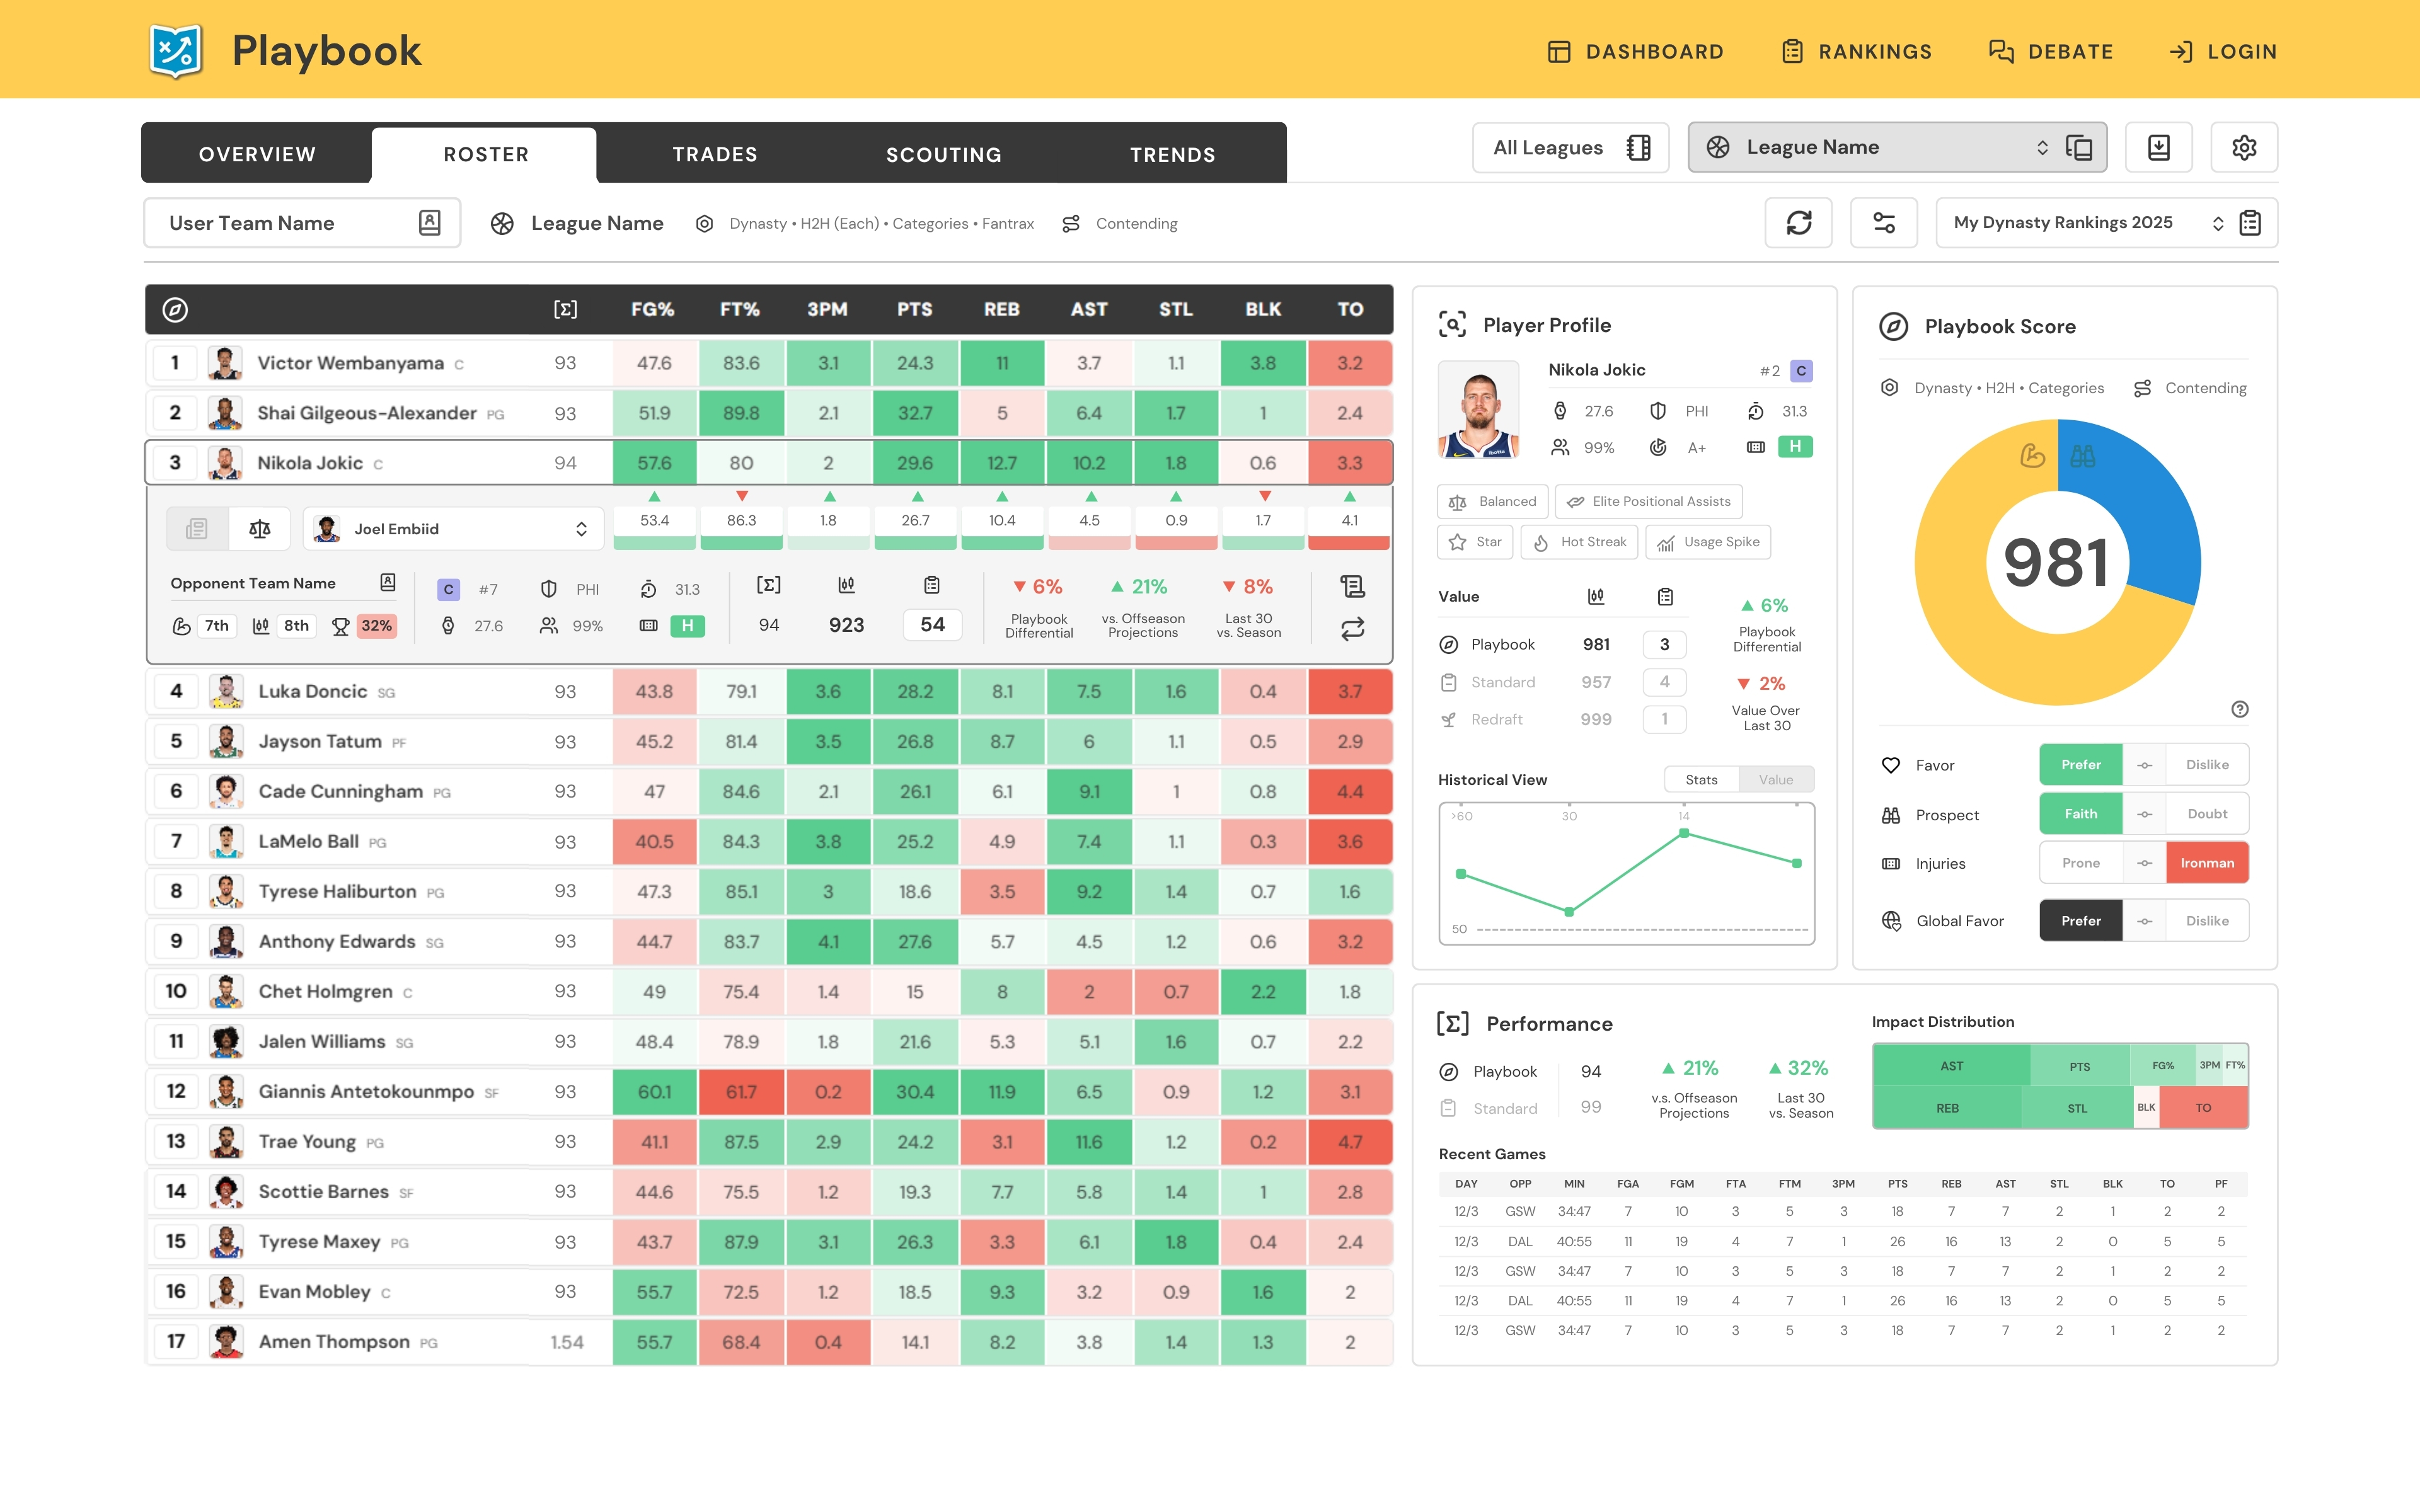Click the Performance sigma icon
2420x1512 pixels.
[1453, 1023]
